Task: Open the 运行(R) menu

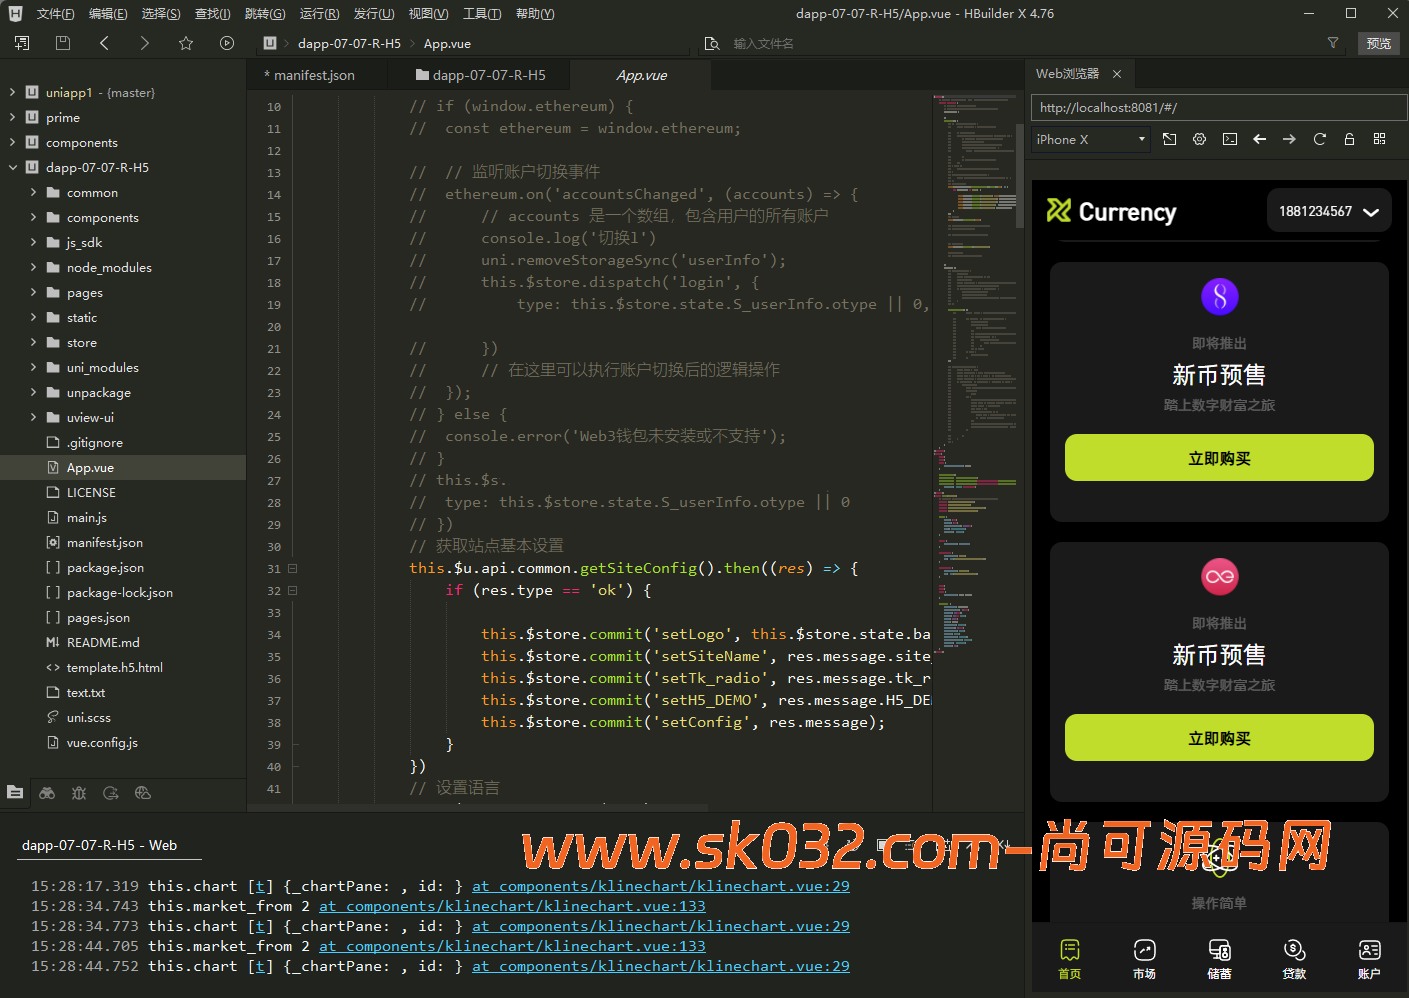Action: (x=319, y=13)
